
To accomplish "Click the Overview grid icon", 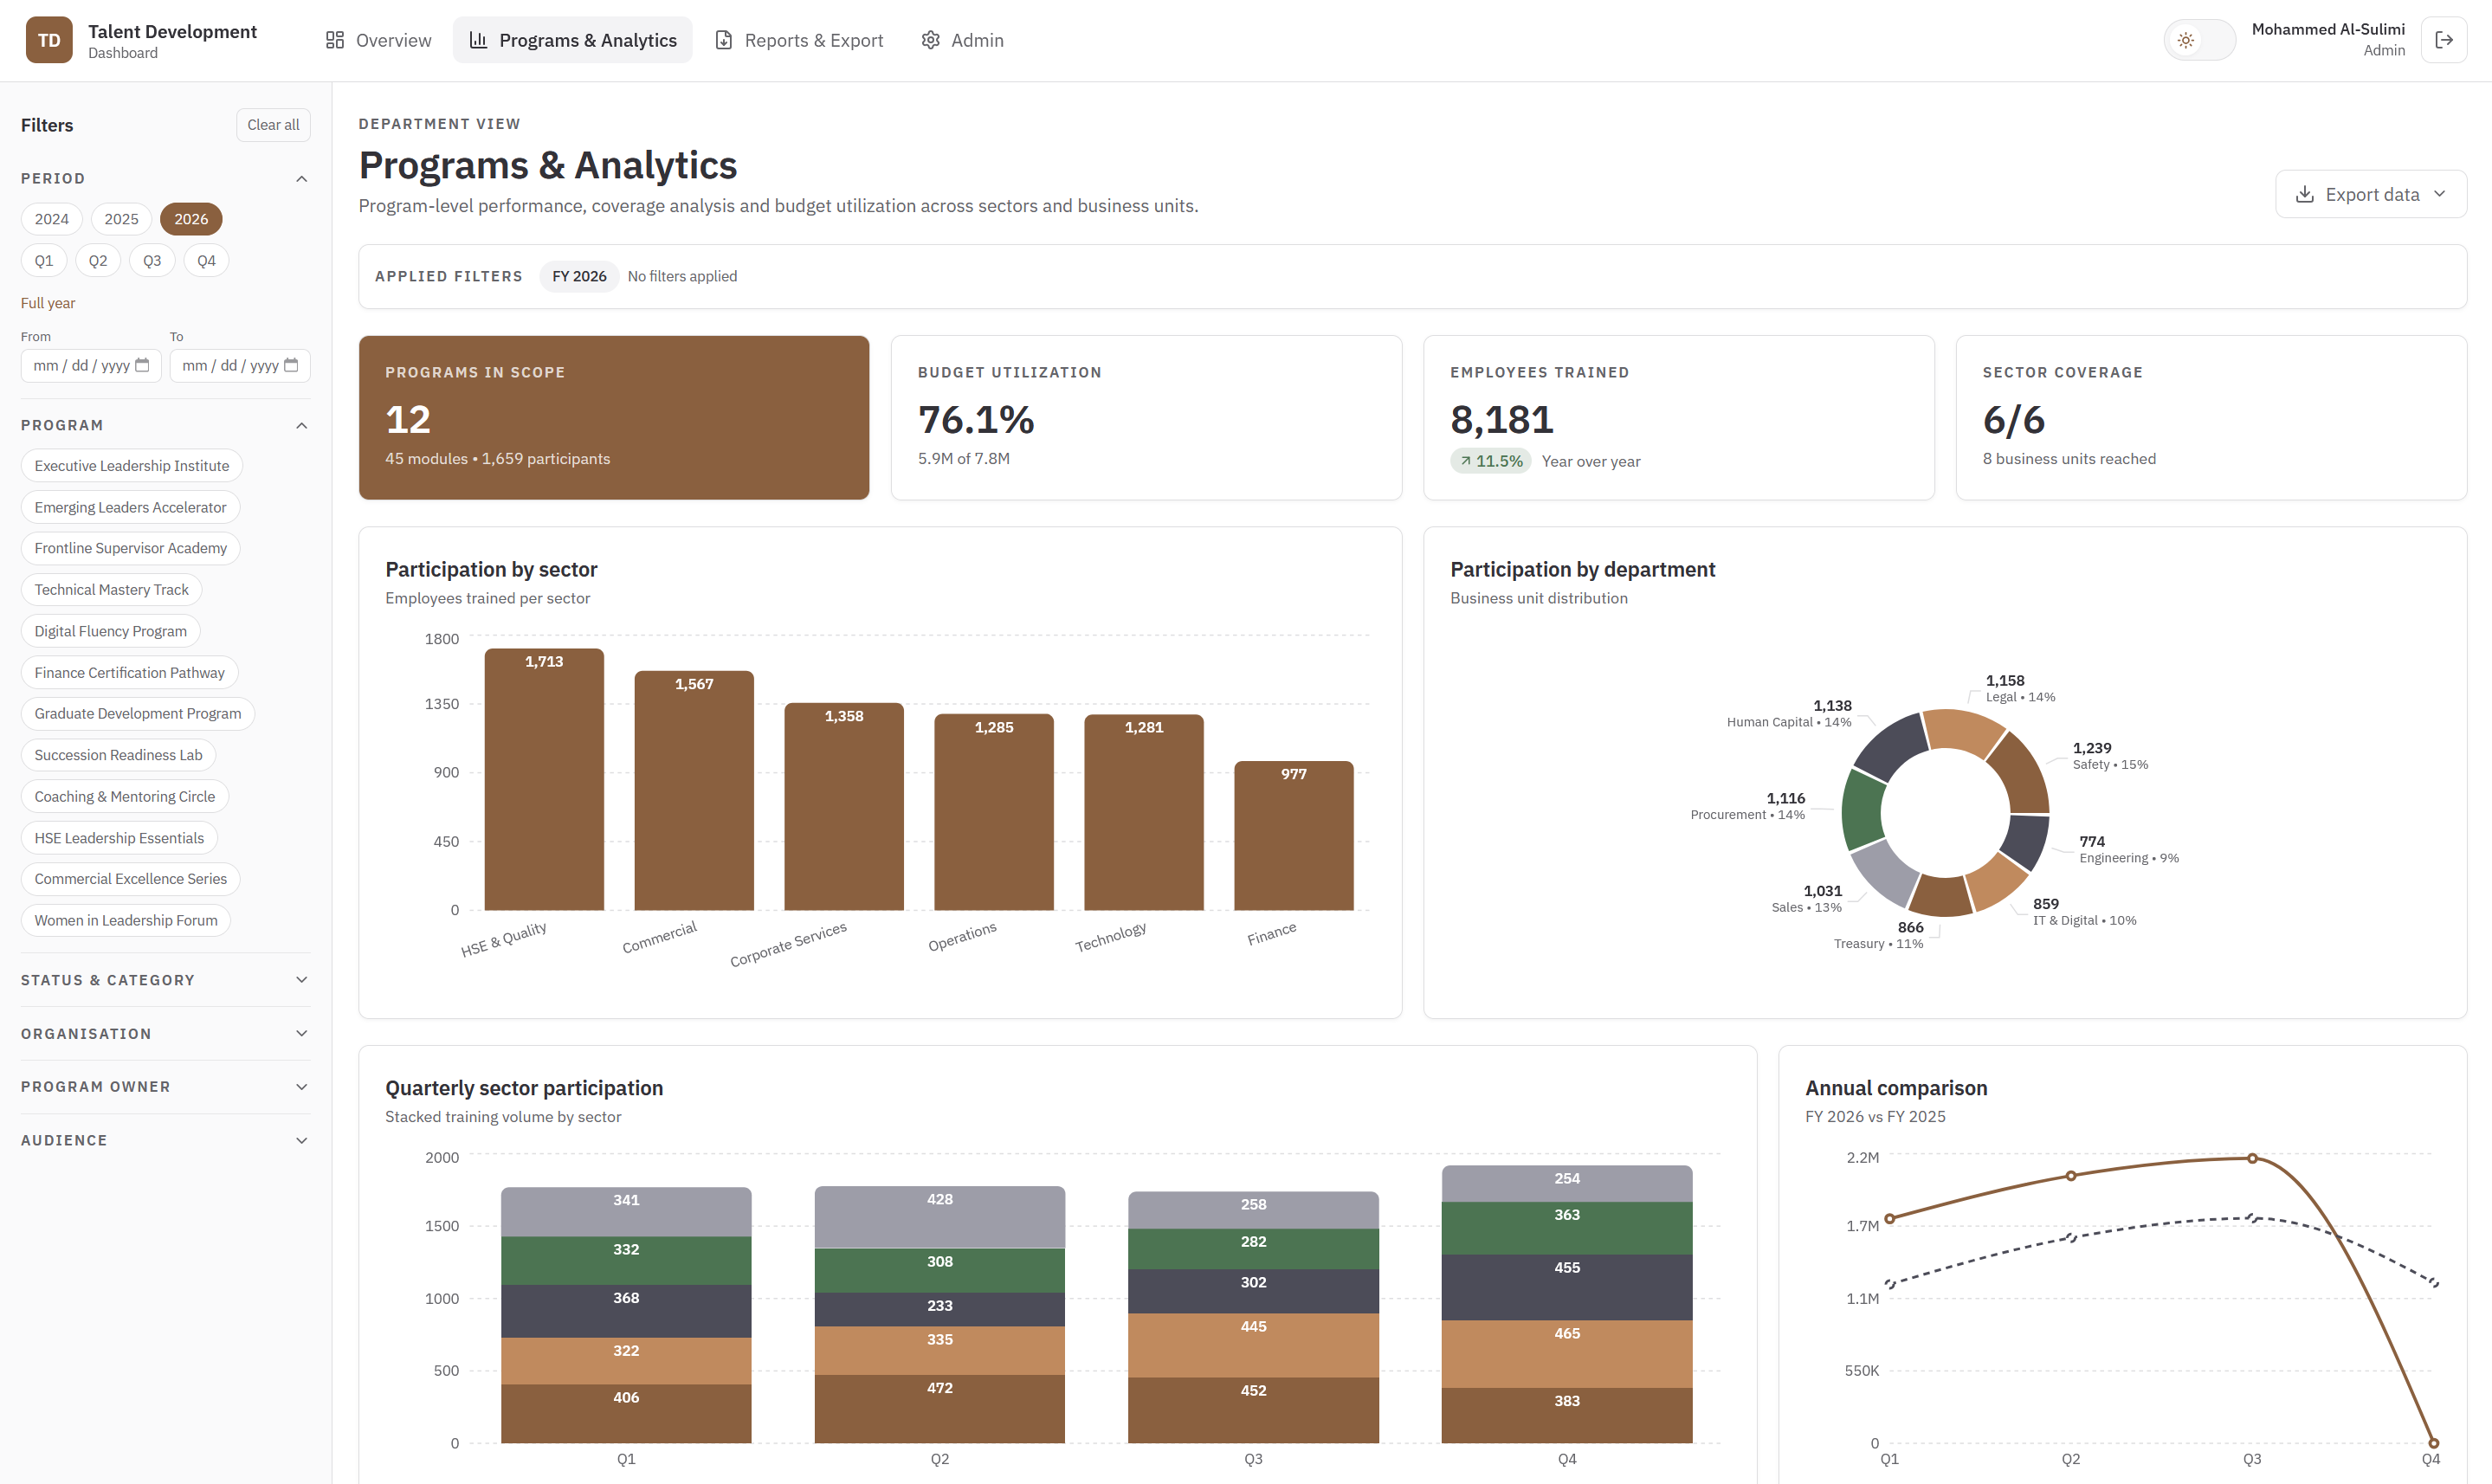I will click(335, 40).
